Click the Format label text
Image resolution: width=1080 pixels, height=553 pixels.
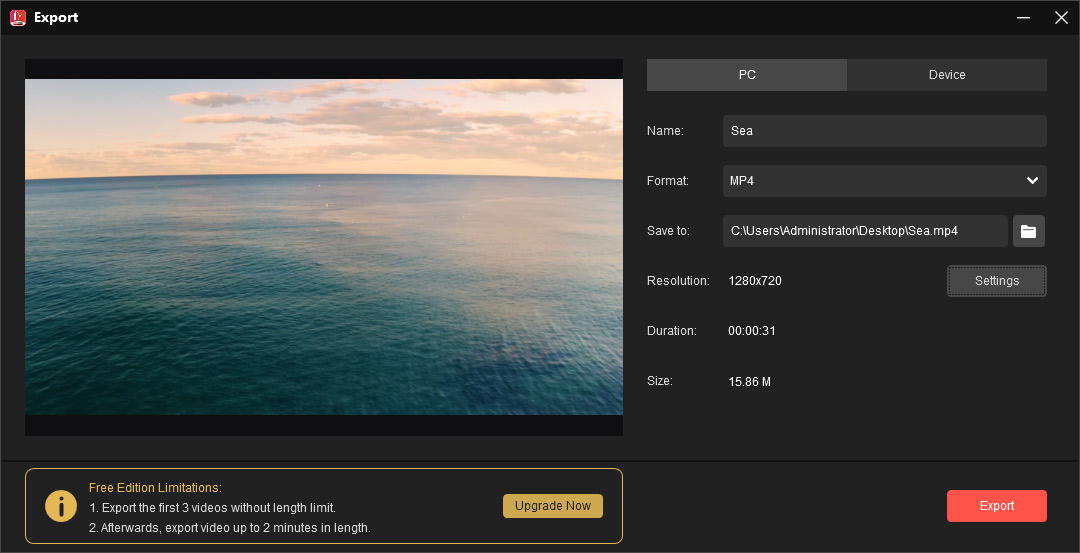(667, 181)
